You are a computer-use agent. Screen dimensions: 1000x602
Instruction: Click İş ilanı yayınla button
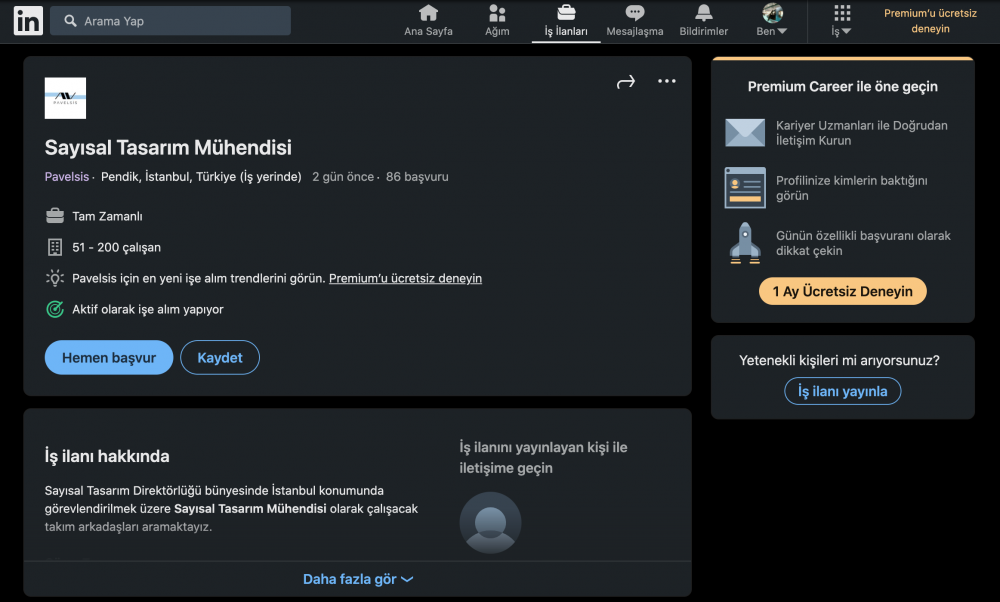coord(842,391)
